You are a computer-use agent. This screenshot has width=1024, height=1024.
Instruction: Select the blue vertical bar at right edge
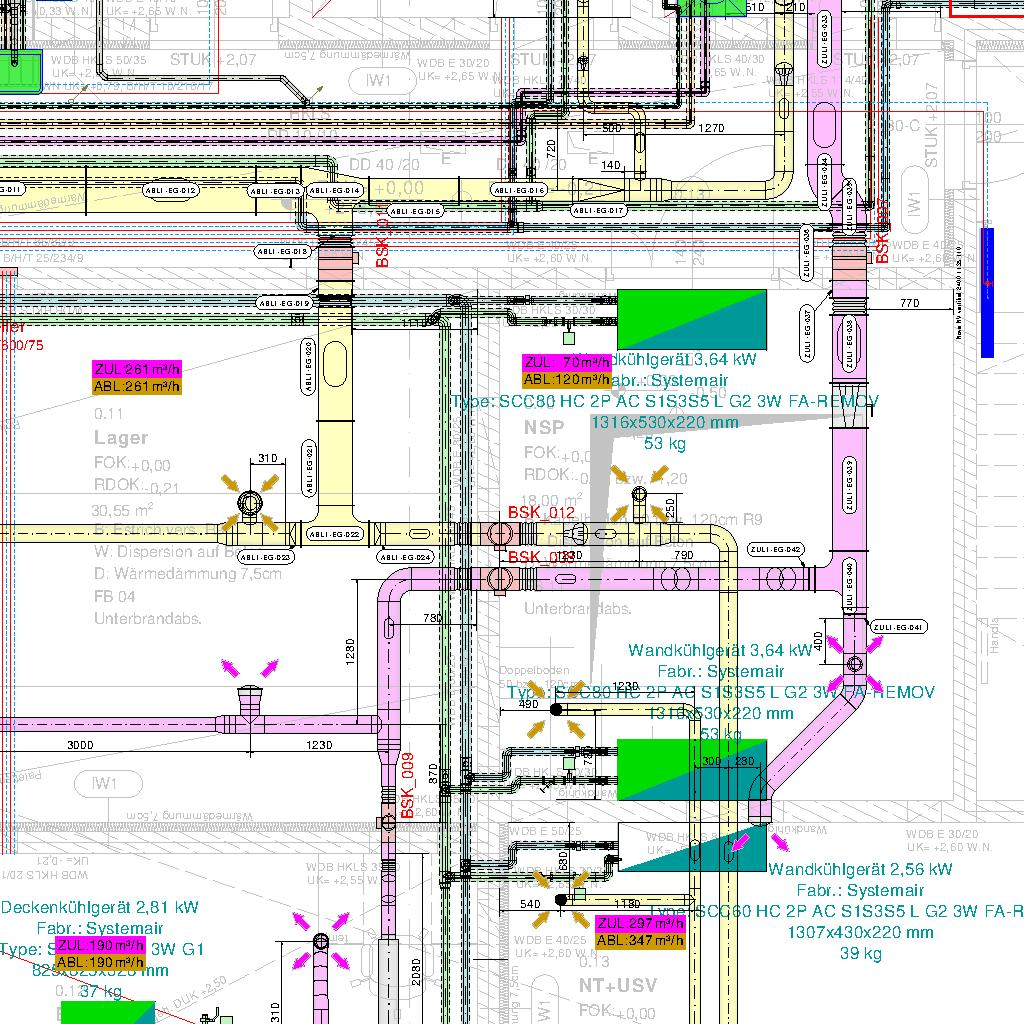(x=987, y=292)
